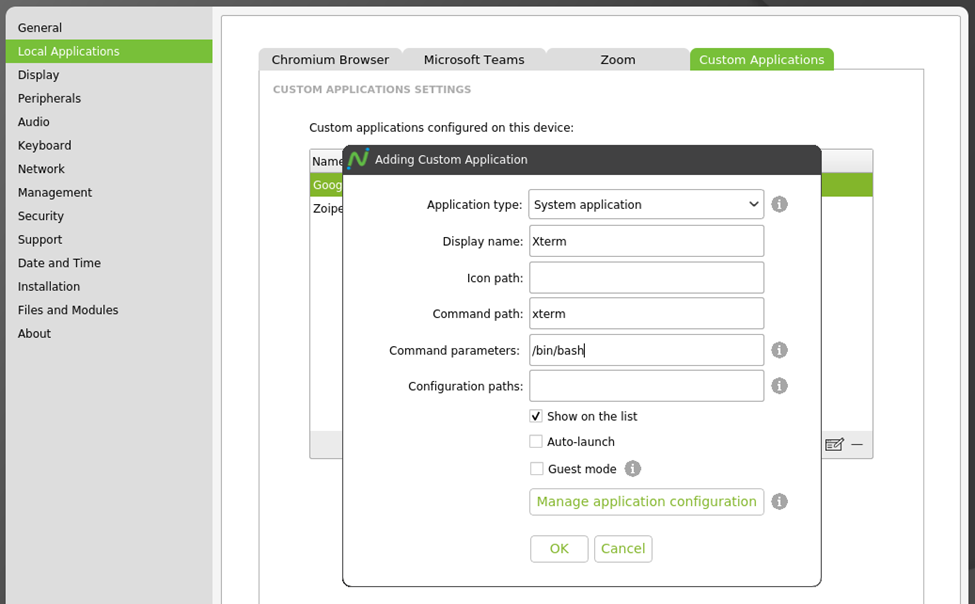
Task: Enable the Guest mode checkbox
Action: point(536,468)
